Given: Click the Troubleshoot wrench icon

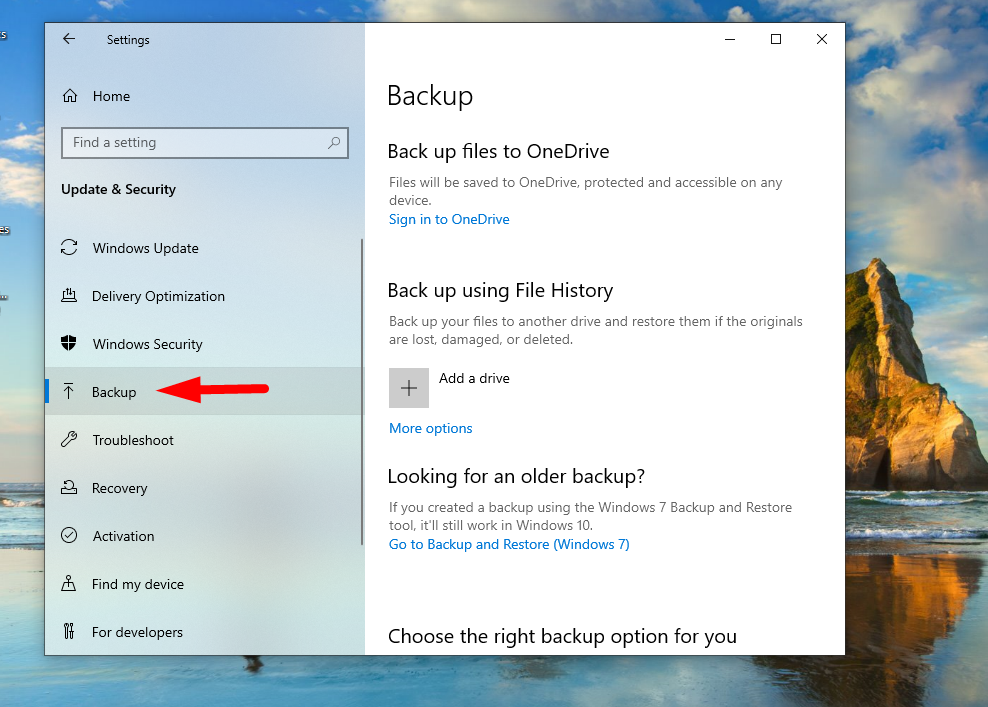Looking at the screenshot, I should (69, 440).
